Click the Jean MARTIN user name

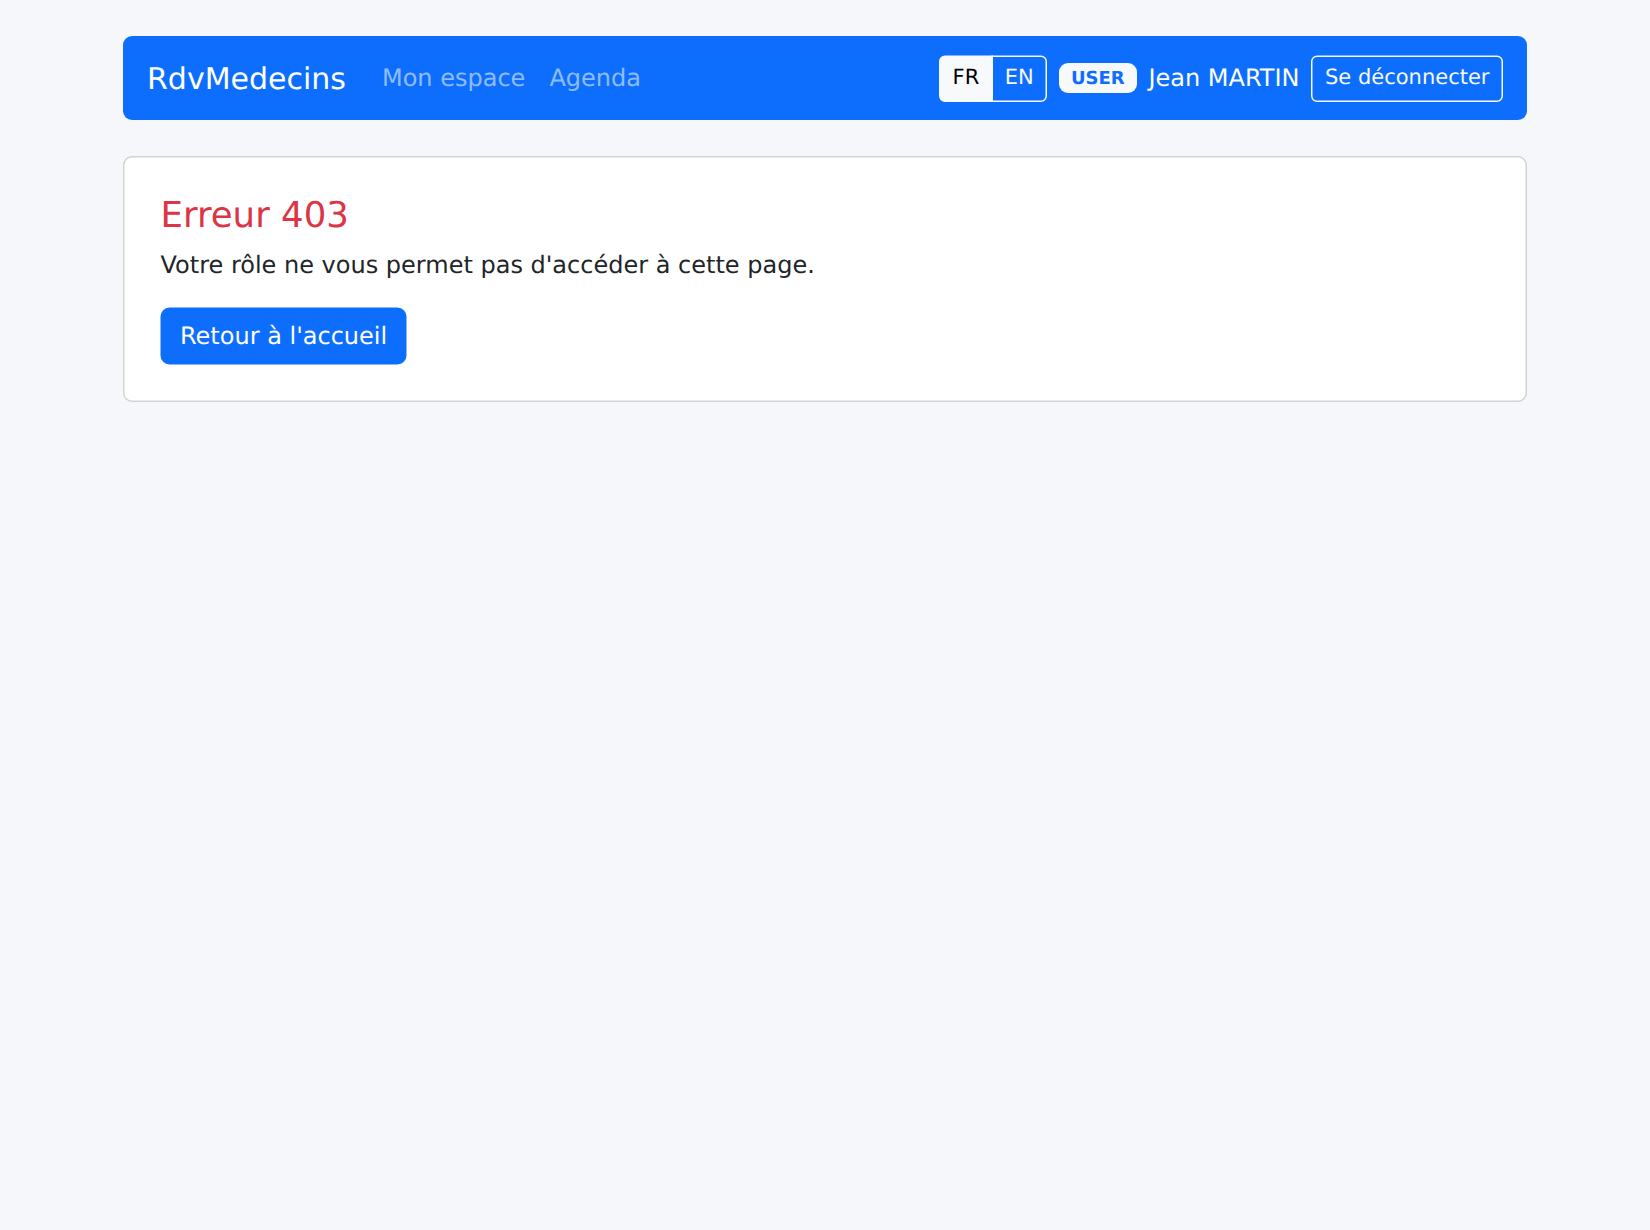coord(1223,78)
